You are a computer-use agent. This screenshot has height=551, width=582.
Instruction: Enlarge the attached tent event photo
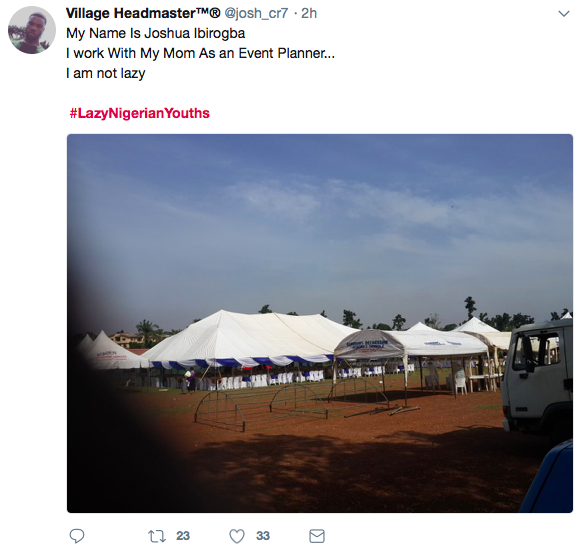[x=320, y=323]
